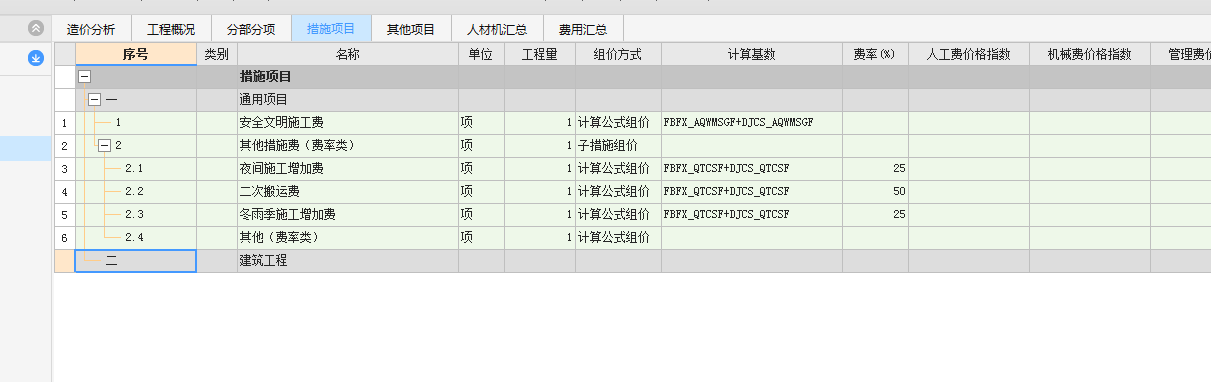Select the 二 node in 序号 column
This screenshot has width=1211, height=382.
tap(136, 261)
